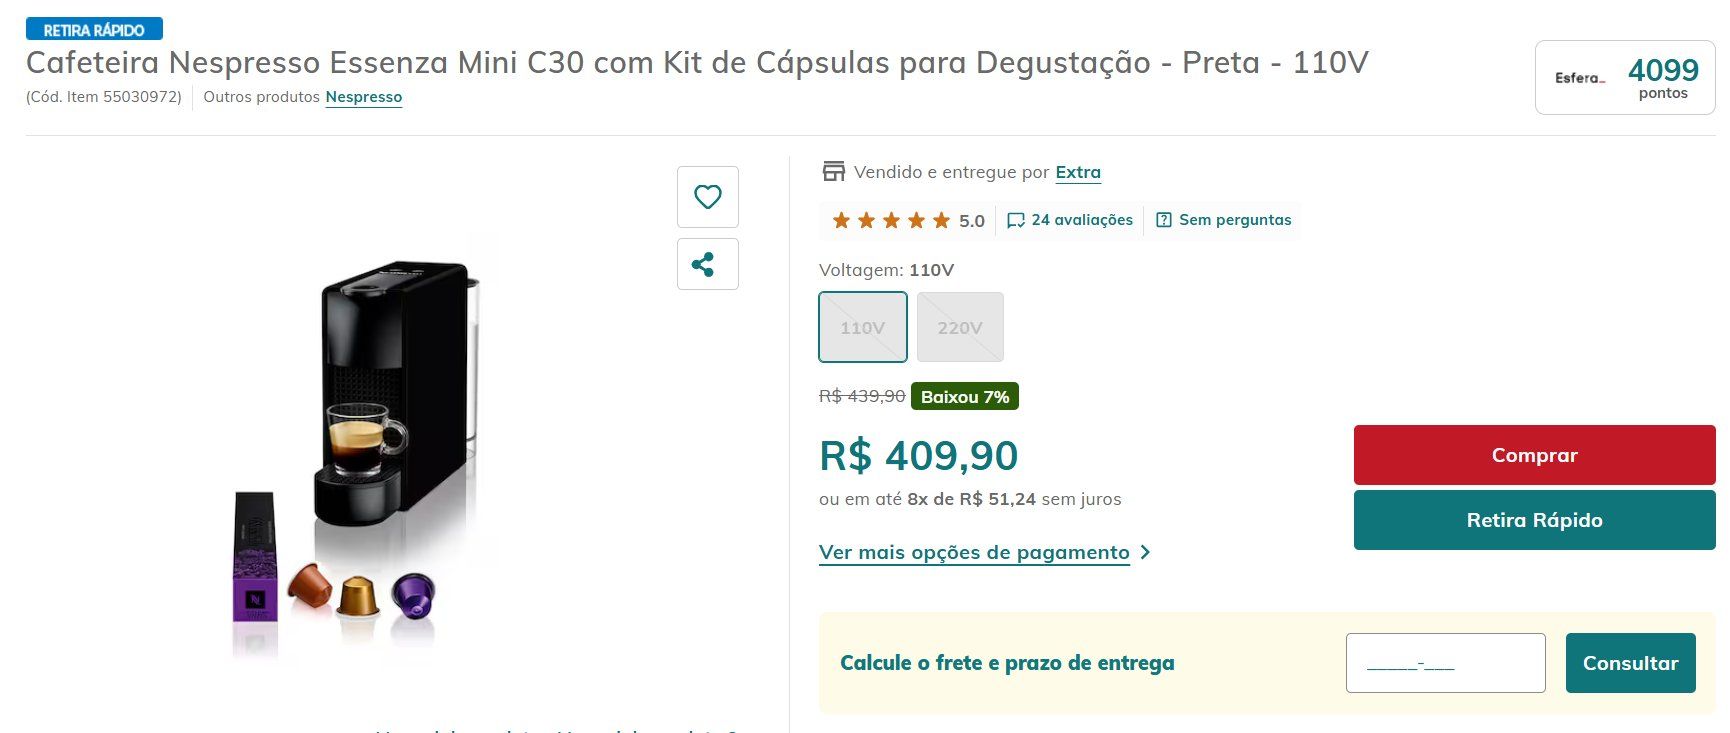Click the teal Retira Rápido button

1534,520
